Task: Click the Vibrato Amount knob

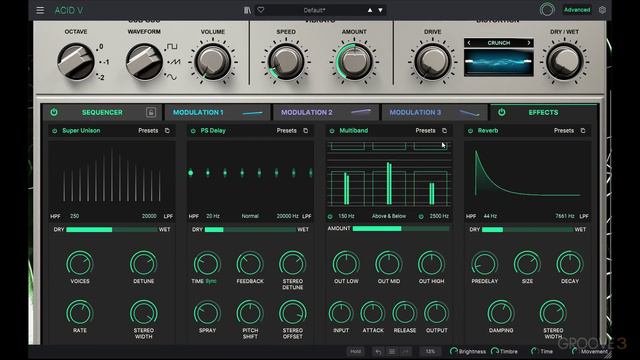Action: click(354, 62)
